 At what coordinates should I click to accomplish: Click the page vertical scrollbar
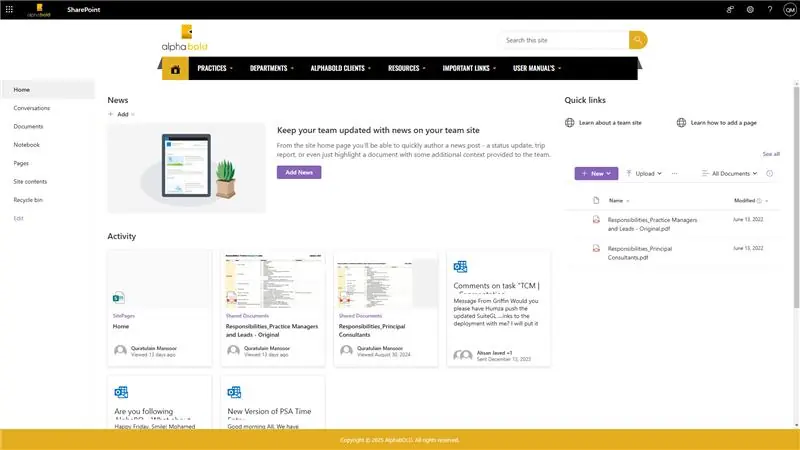(x=796, y=196)
